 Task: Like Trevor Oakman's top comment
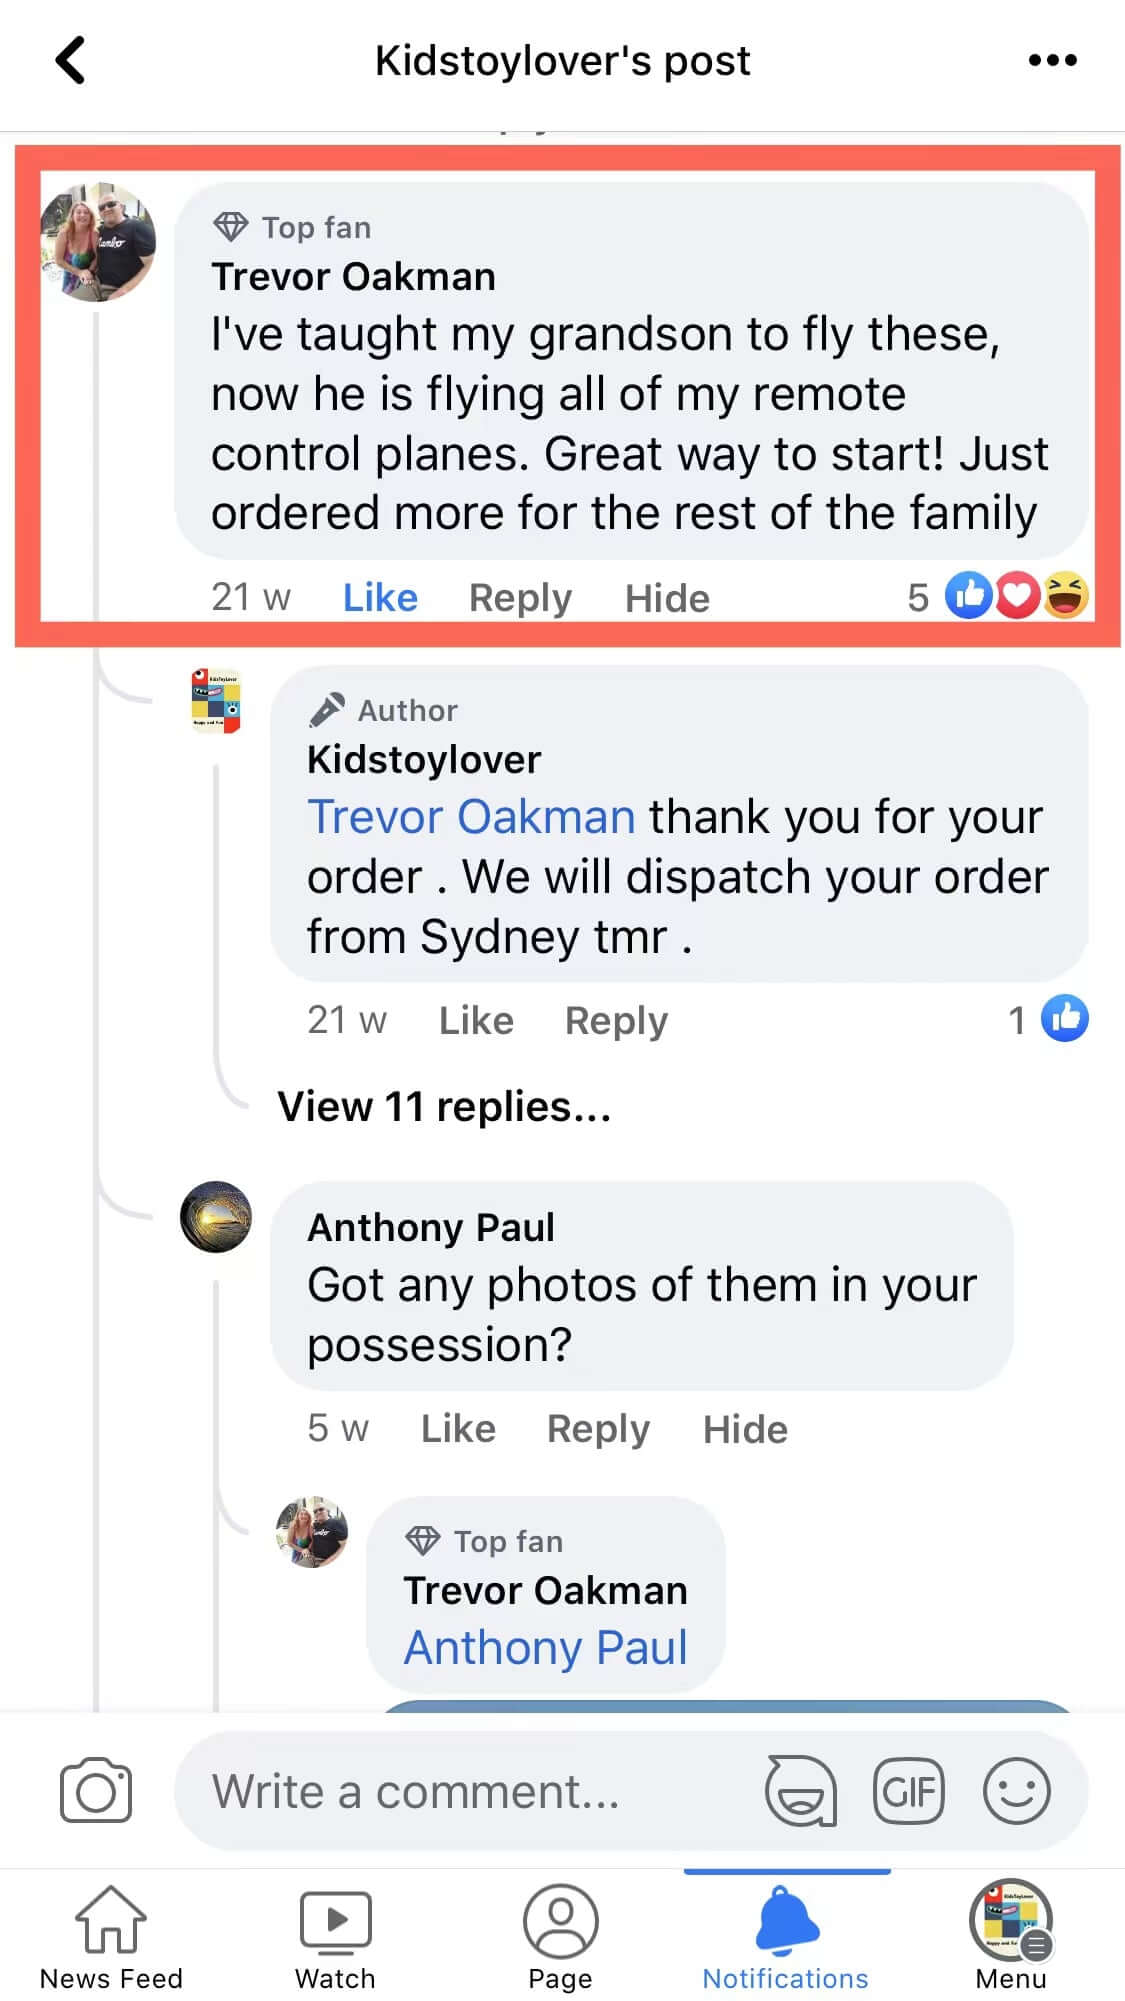point(380,598)
